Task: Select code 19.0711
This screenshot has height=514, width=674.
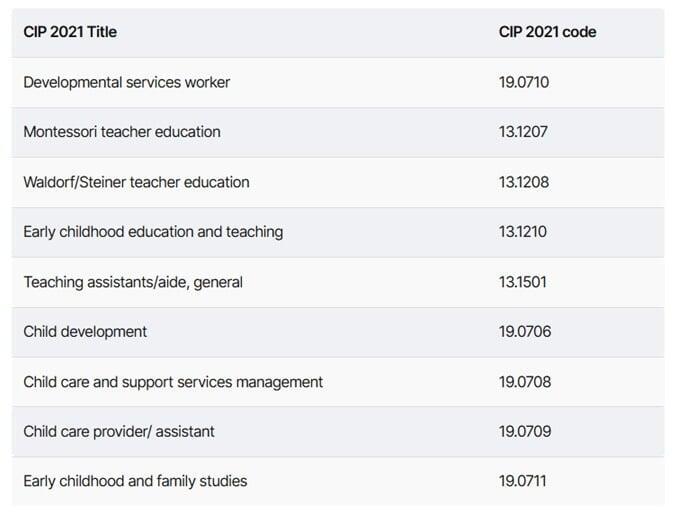Action: pos(523,481)
